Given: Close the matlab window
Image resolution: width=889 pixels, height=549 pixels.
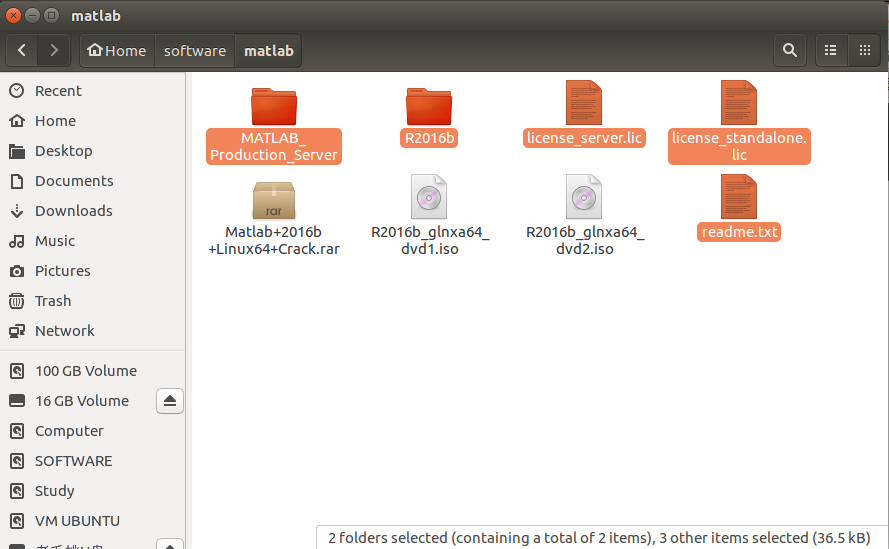Looking at the screenshot, I should pyautogui.click(x=14, y=15).
